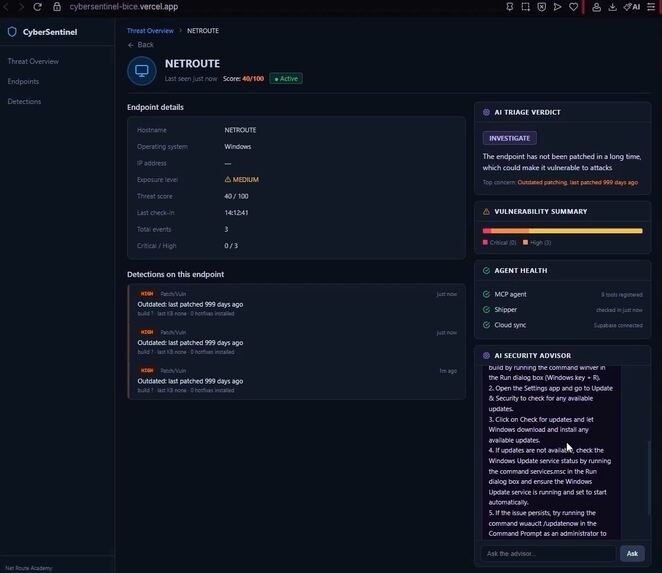Click the pin icon in browser toolbar
662x573 pixels.
click(510, 7)
